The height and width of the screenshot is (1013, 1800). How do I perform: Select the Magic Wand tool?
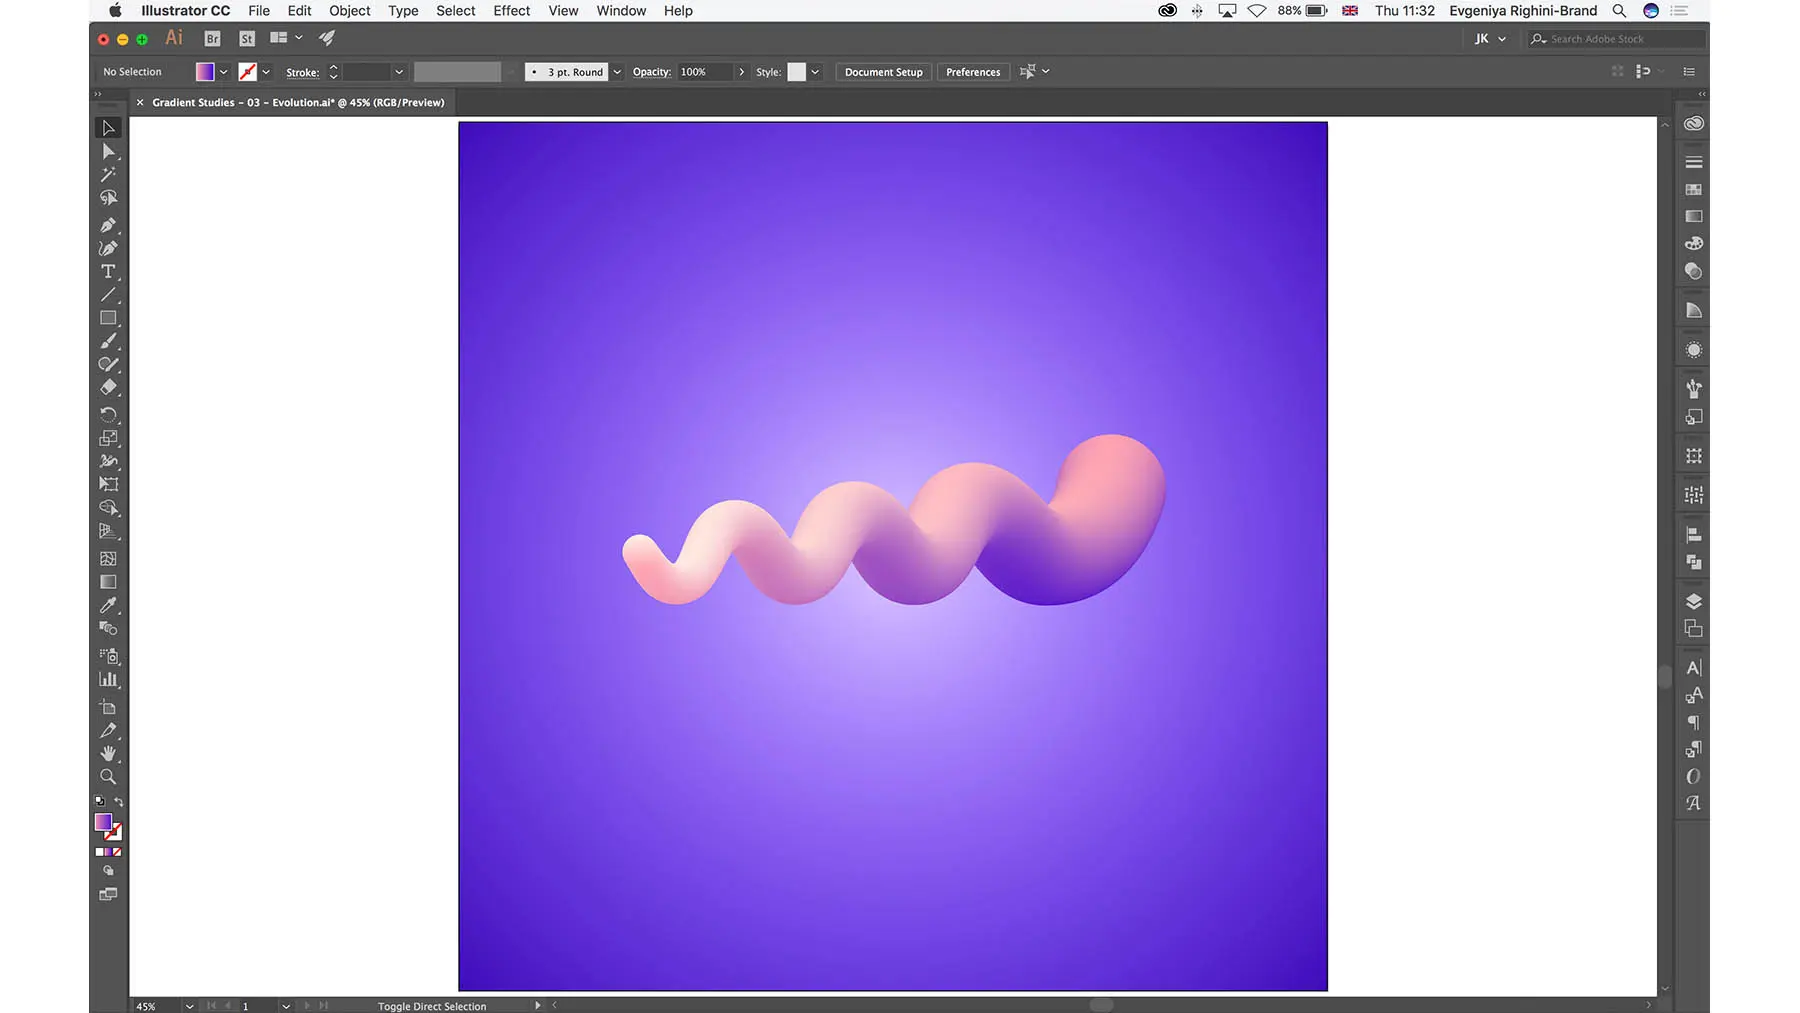coord(108,175)
